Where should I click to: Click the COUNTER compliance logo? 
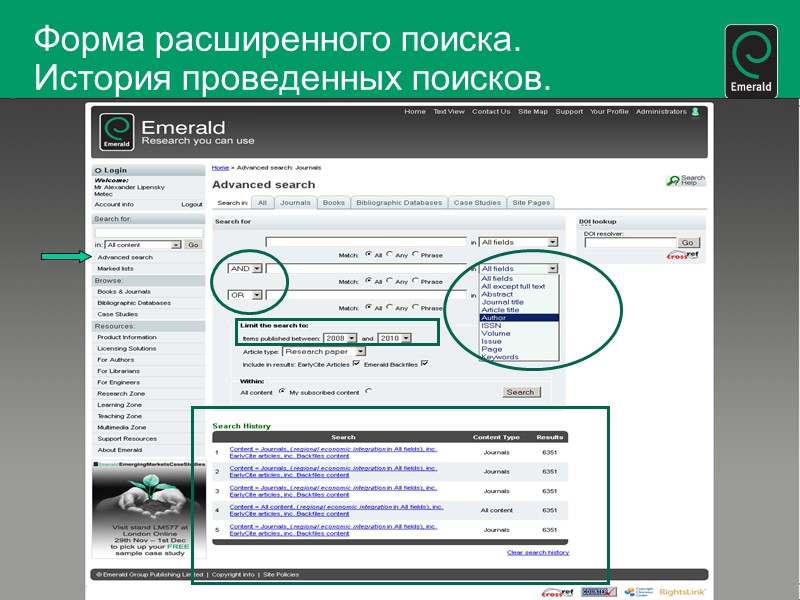click(x=596, y=591)
